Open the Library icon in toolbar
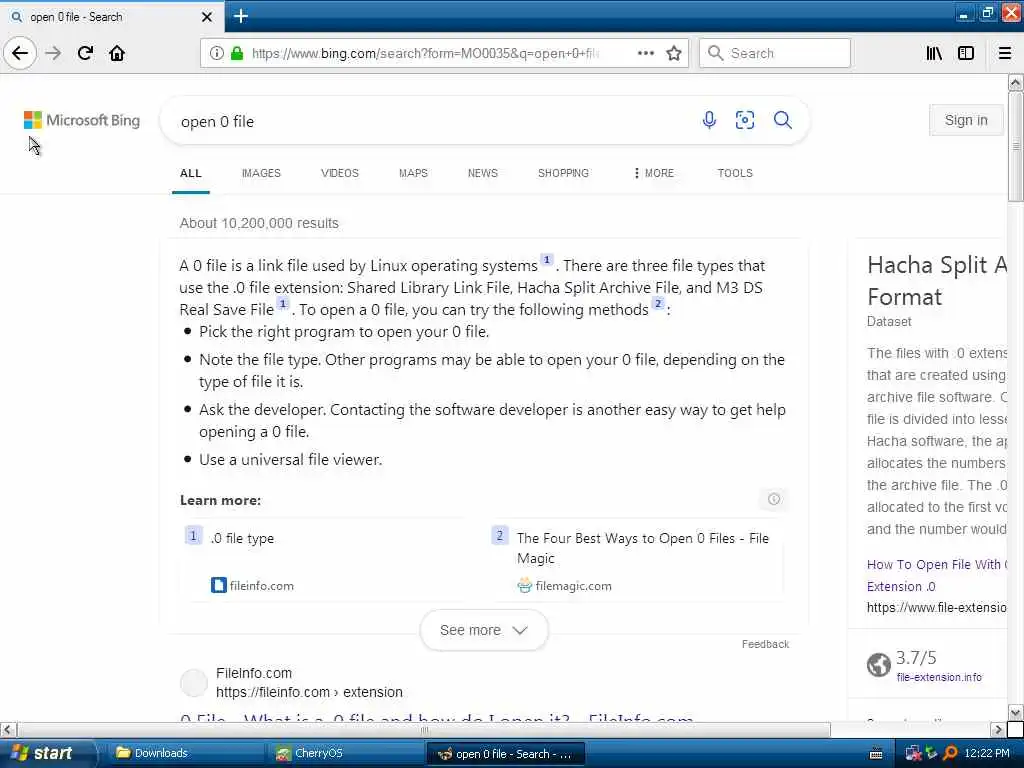Screen dimensions: 1024x768 934,54
